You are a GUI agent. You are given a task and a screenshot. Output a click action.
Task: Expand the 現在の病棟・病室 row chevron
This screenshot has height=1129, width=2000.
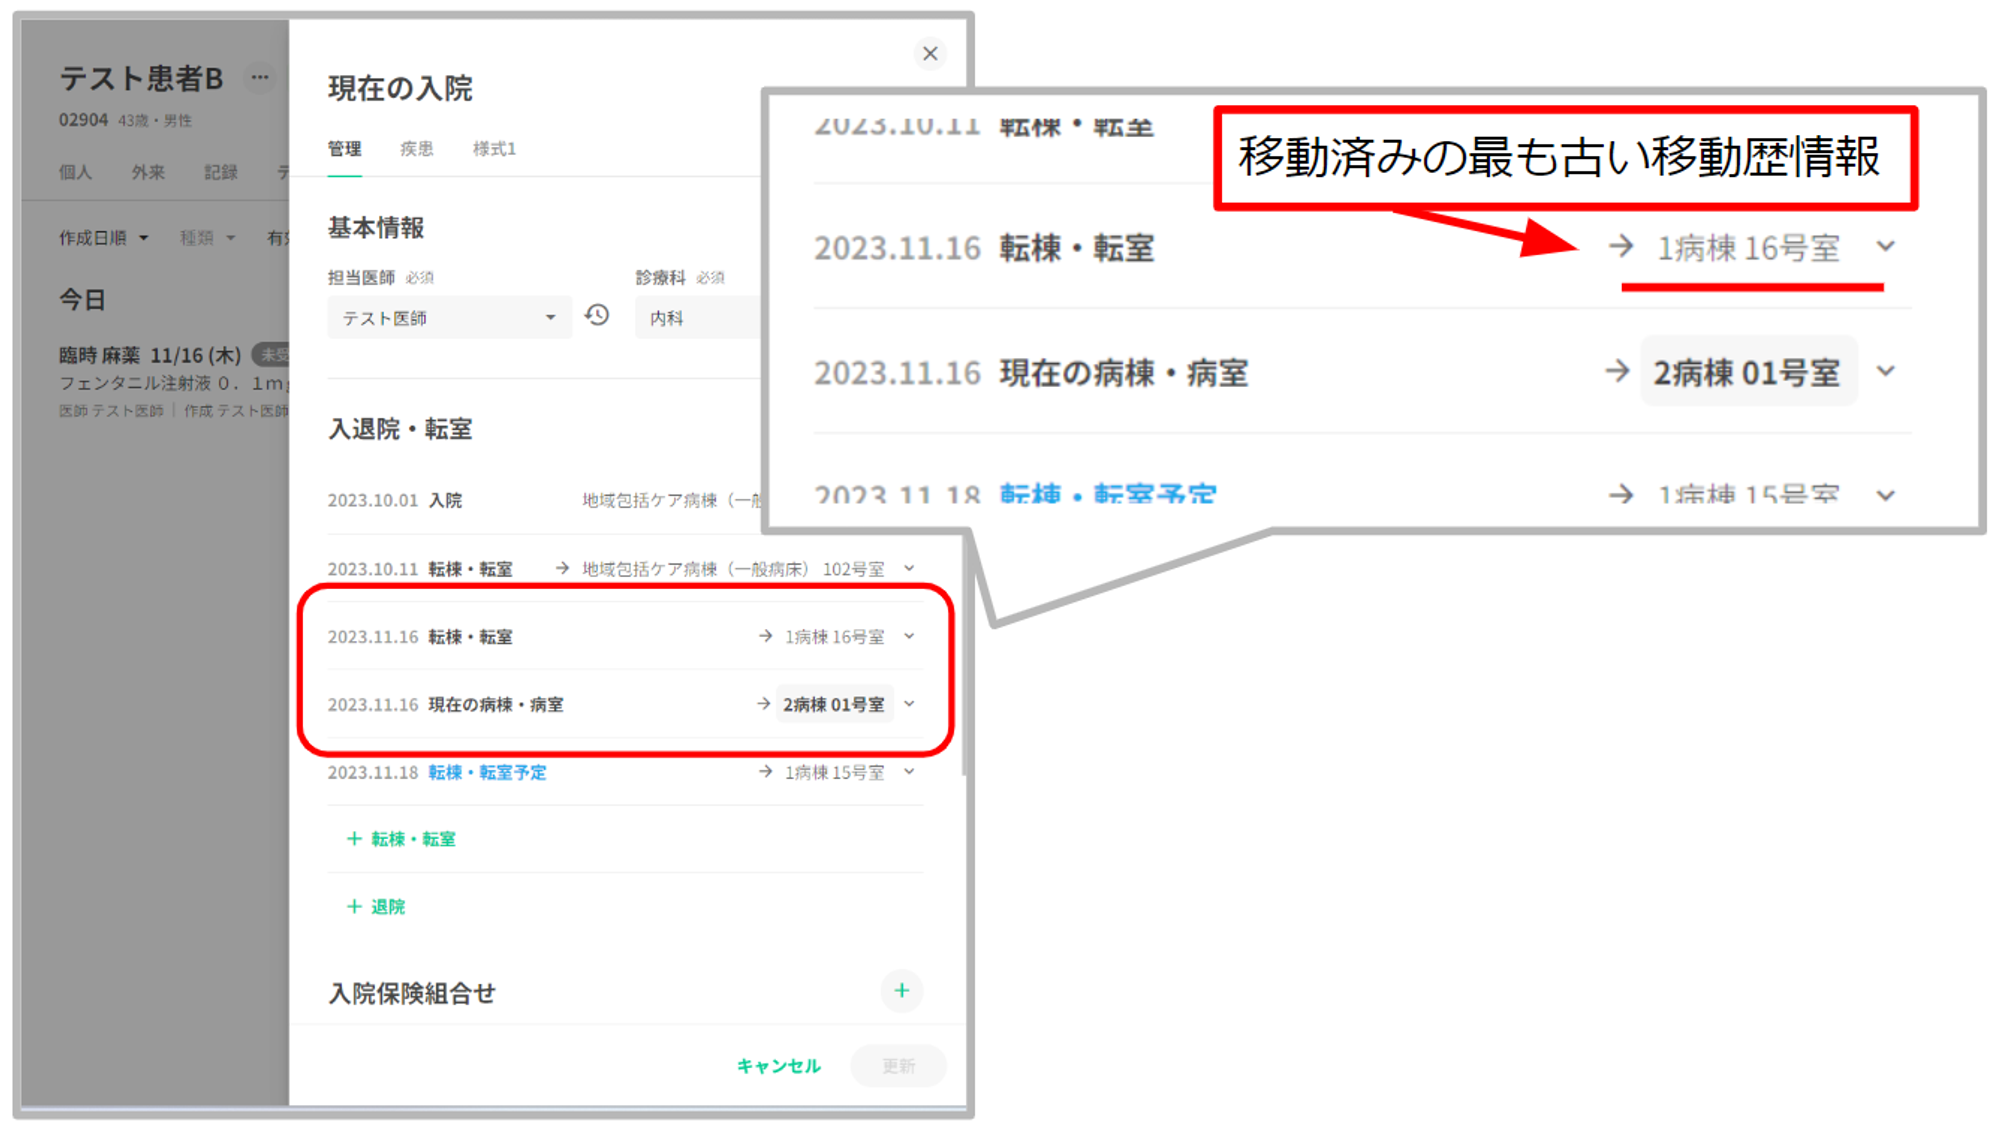click(909, 704)
